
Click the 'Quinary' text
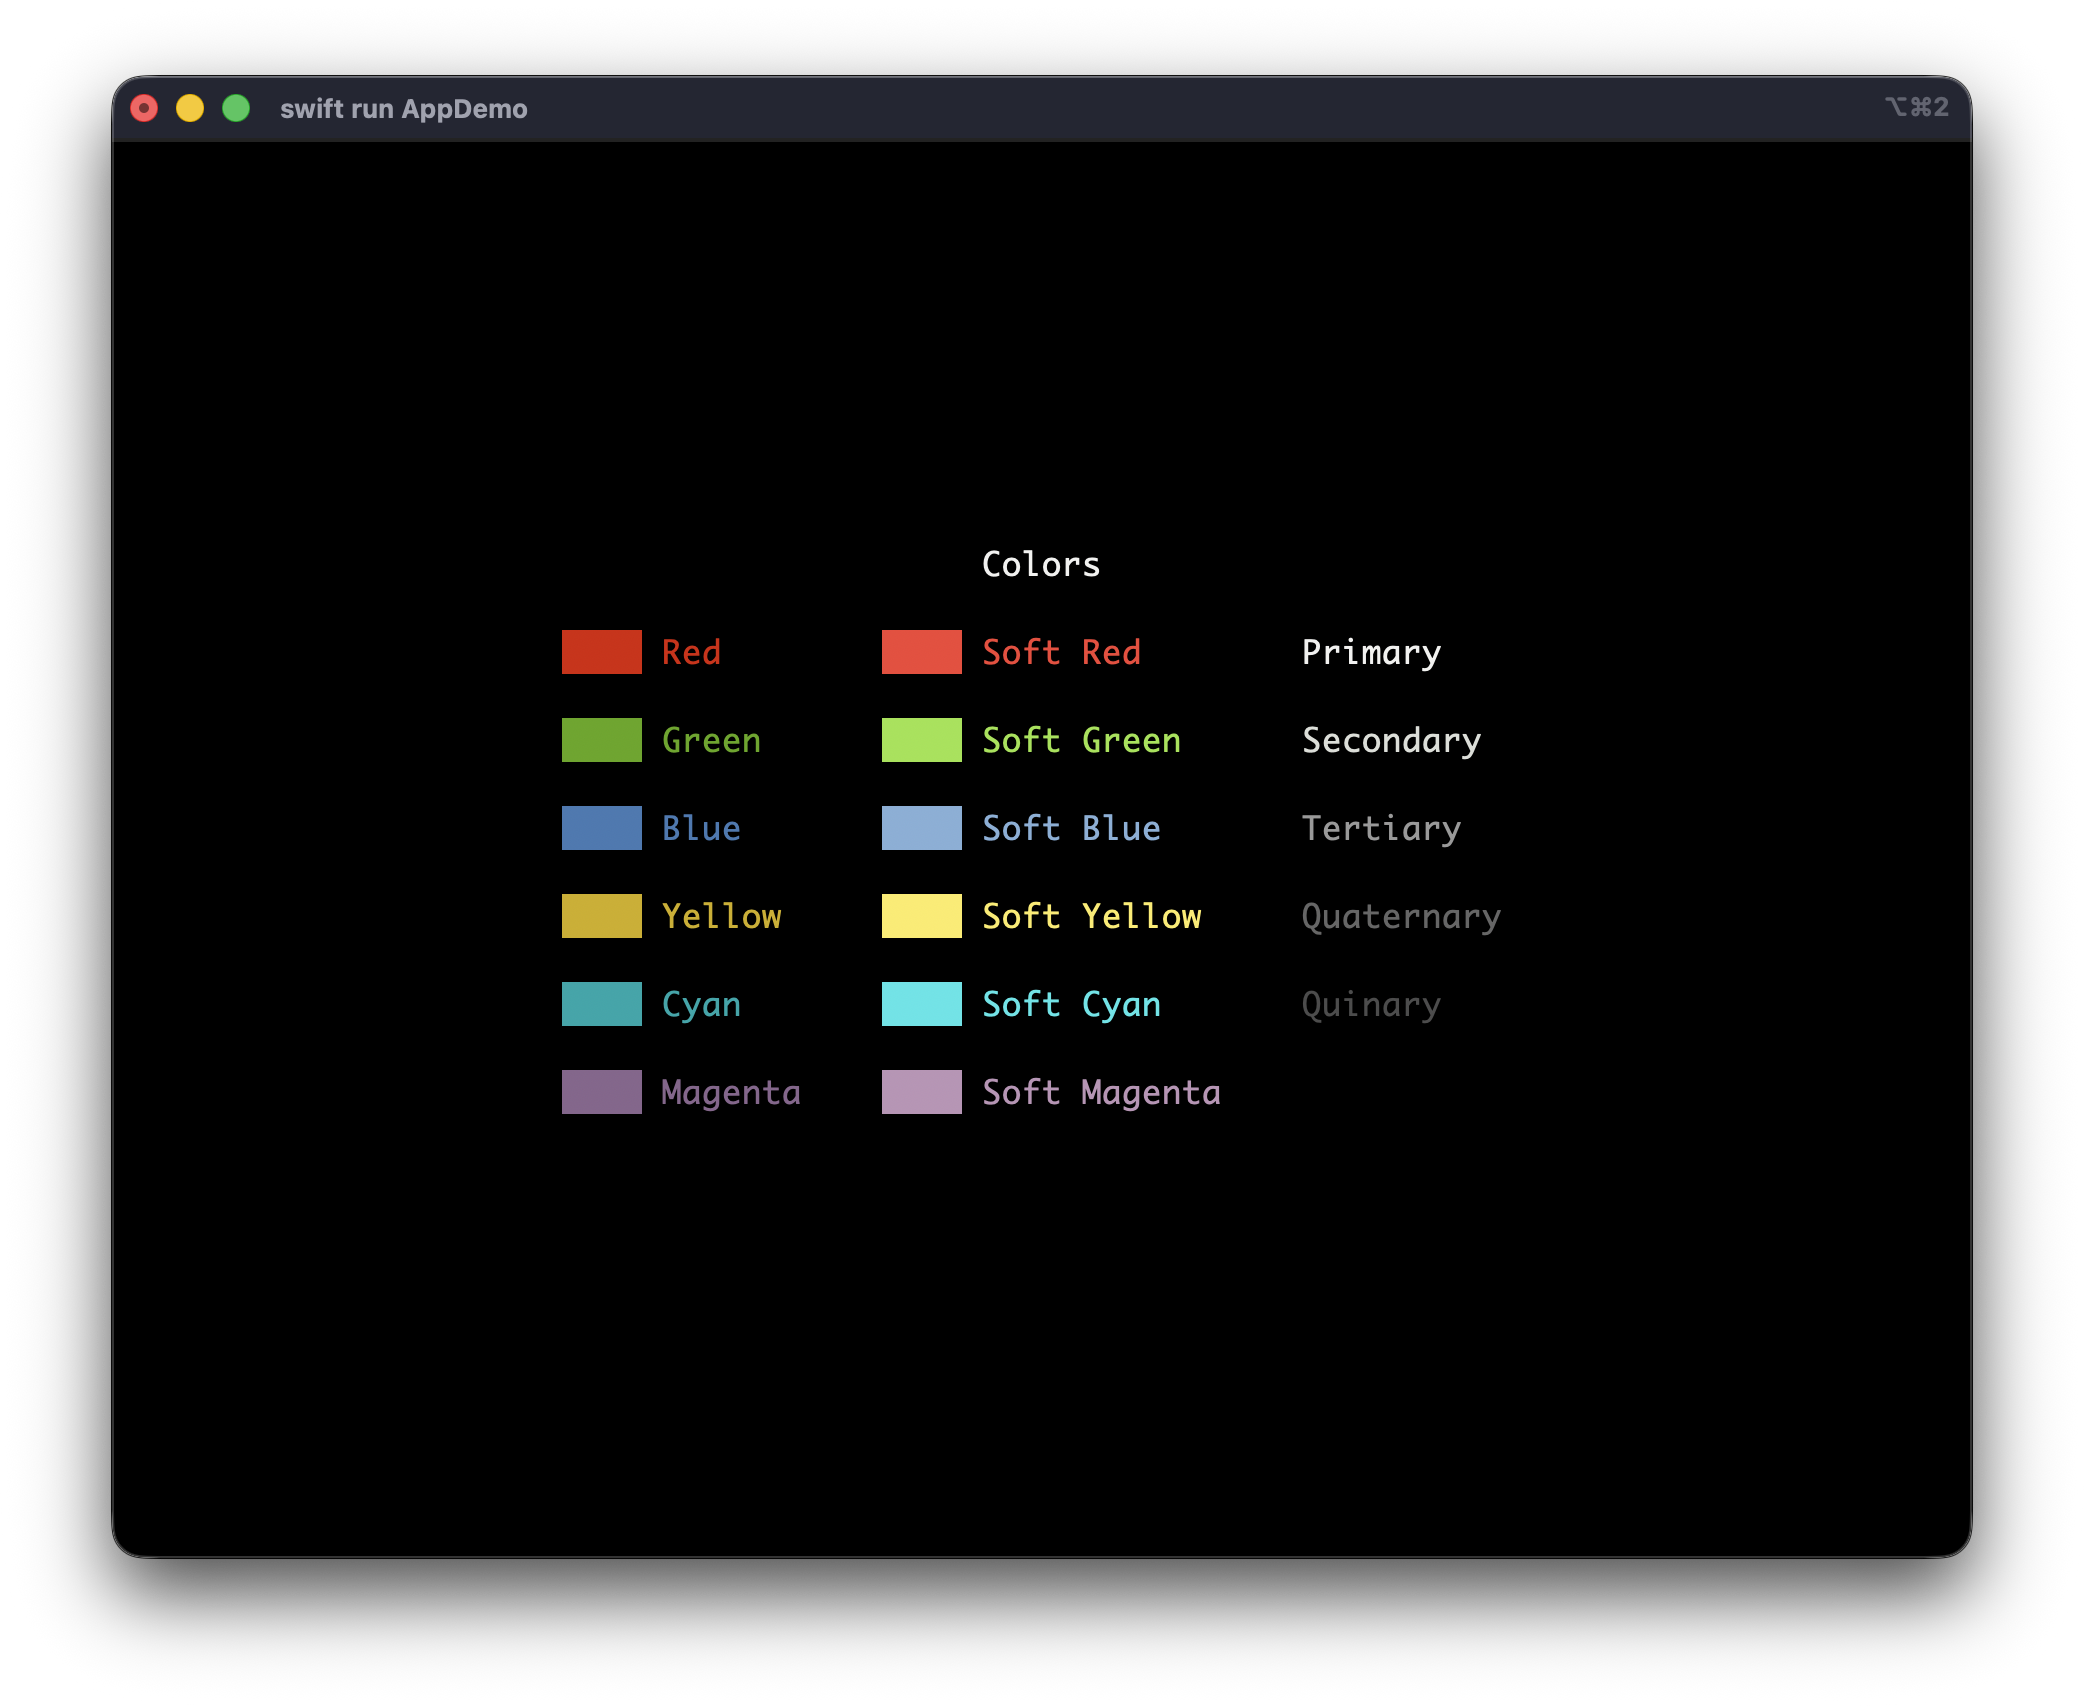[1371, 1005]
